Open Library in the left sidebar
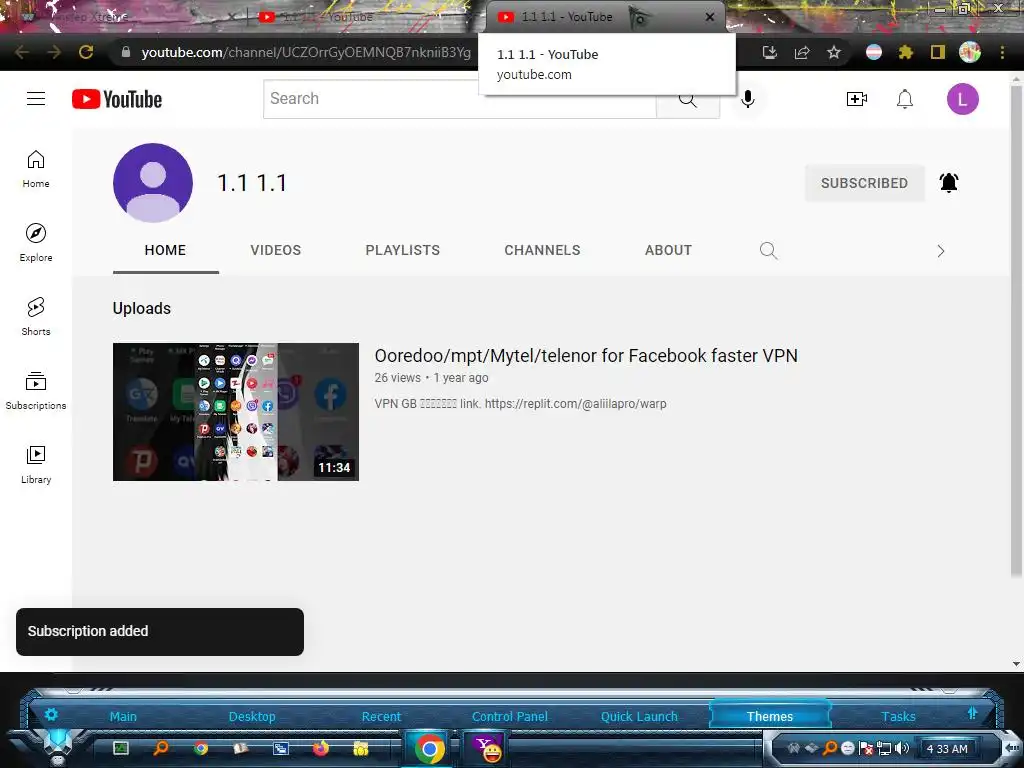This screenshot has width=1024, height=768. point(36,464)
